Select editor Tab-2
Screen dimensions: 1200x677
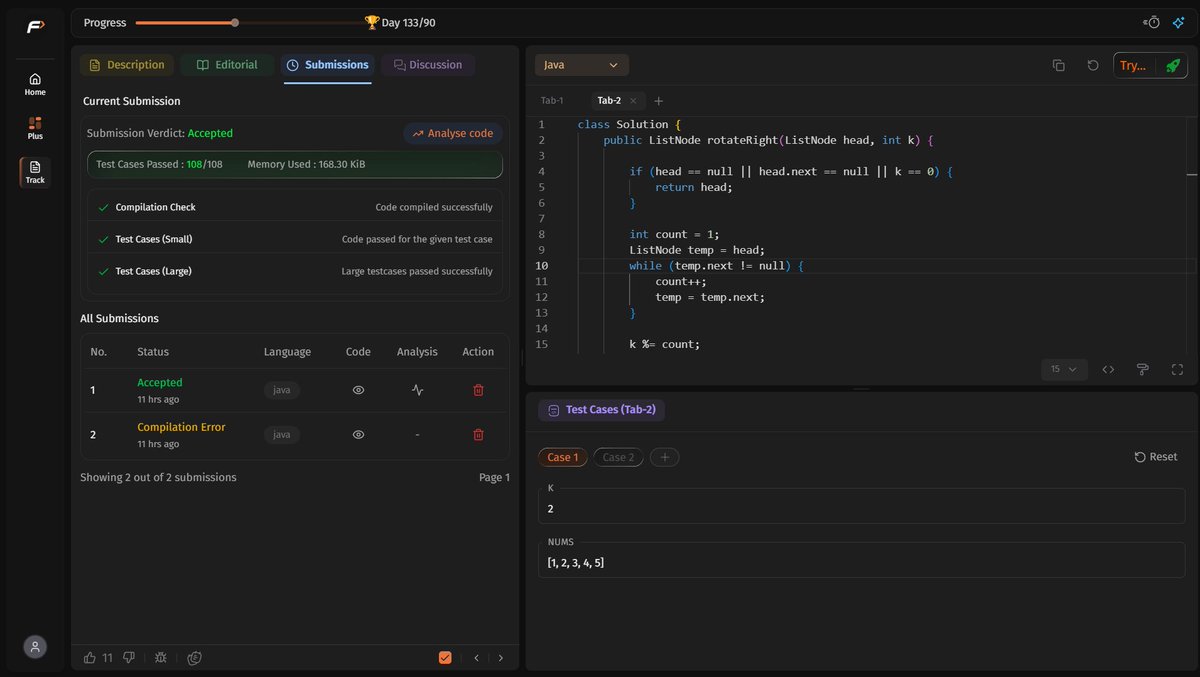click(609, 101)
